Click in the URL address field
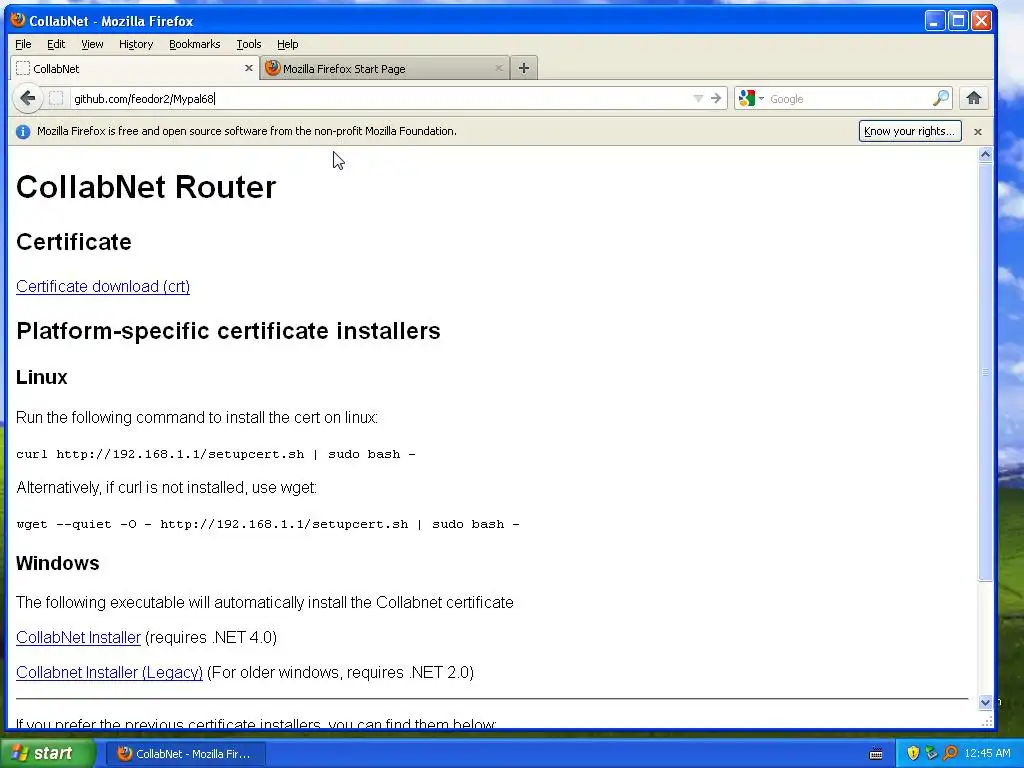Screen dimensions: 1024x768 379,99
